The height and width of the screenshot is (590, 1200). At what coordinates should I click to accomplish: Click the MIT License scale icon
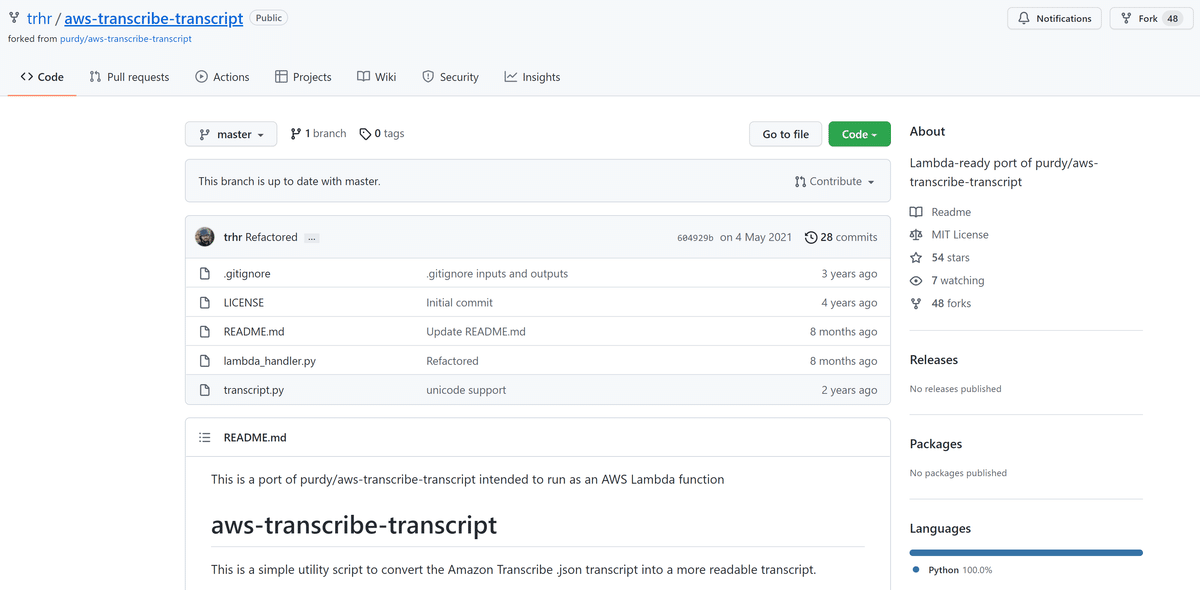click(916, 235)
